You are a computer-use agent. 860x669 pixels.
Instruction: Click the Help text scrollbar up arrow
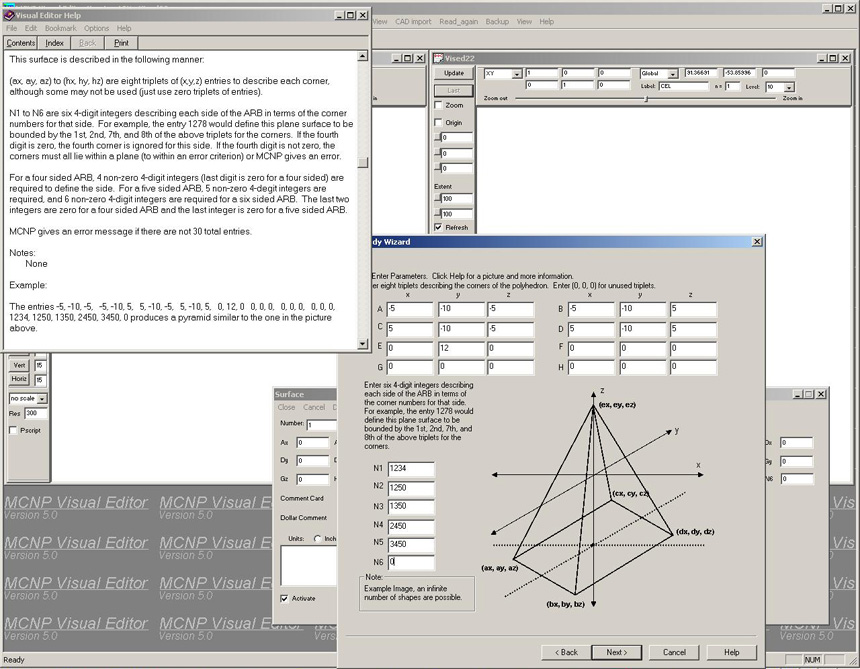[363, 56]
